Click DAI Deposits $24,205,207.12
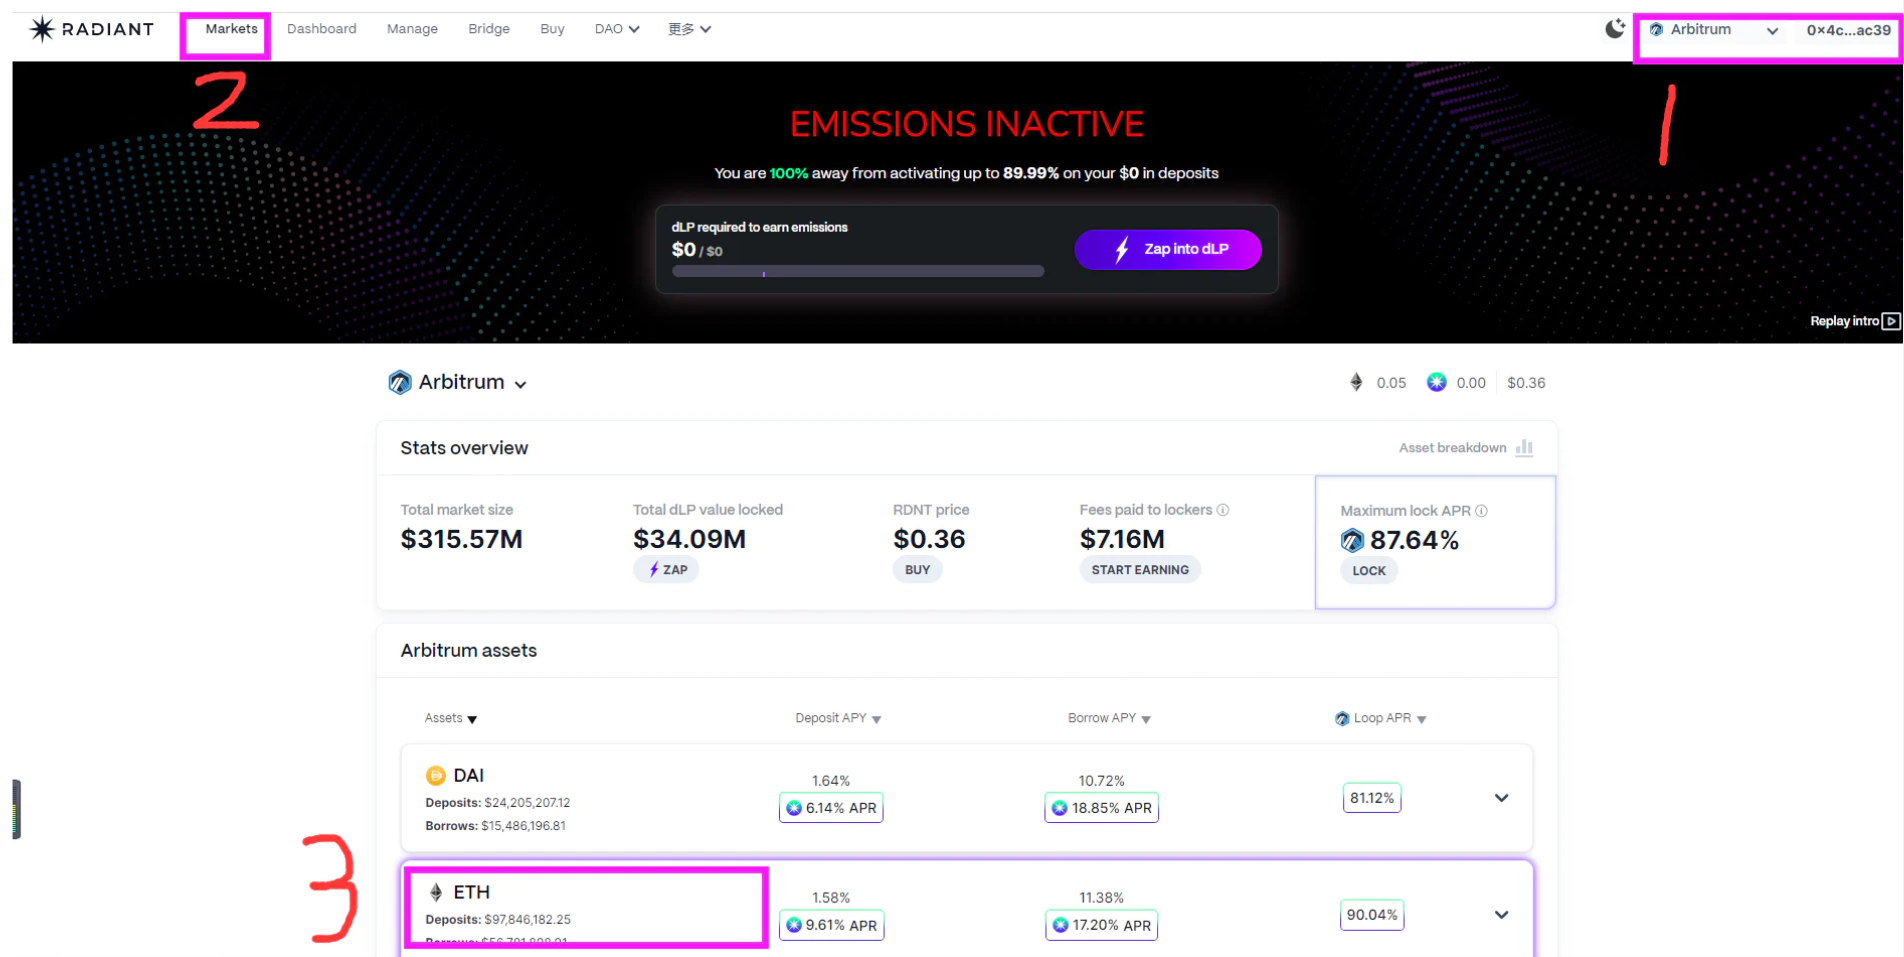 point(498,803)
